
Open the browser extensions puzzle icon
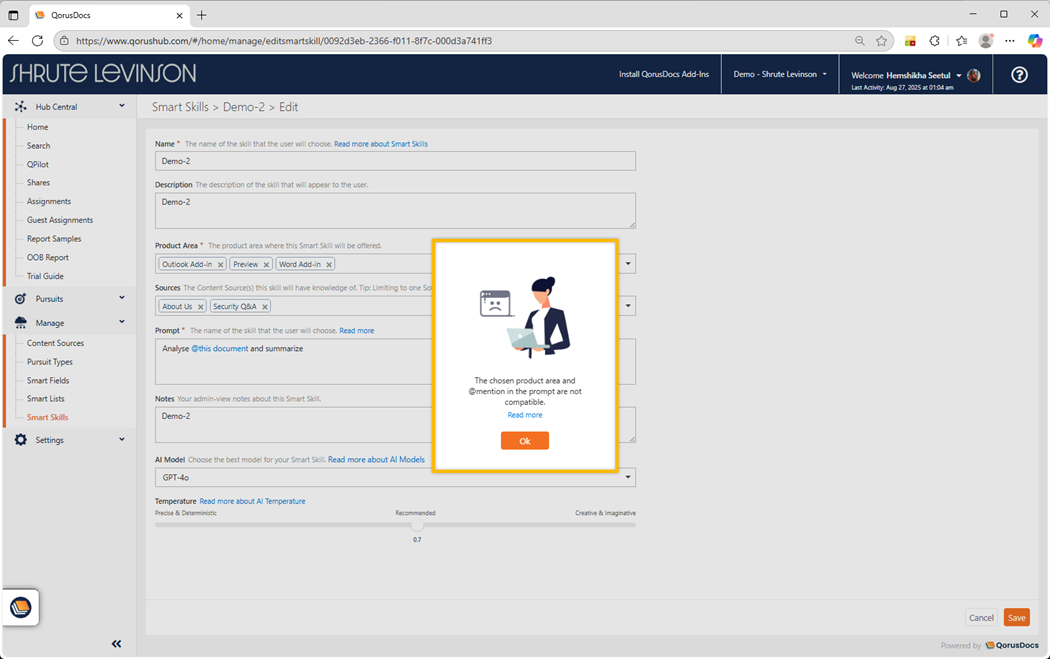[934, 41]
